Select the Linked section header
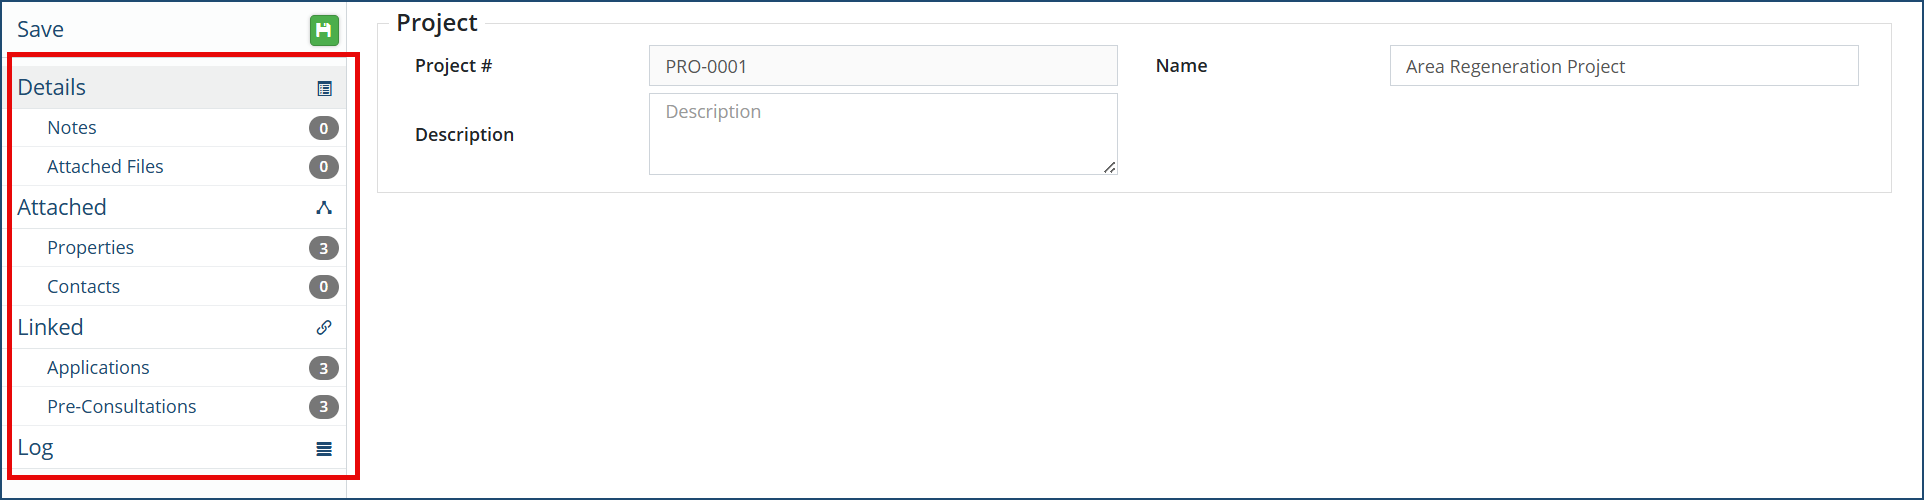Image resolution: width=1924 pixels, height=500 pixels. [x=50, y=328]
